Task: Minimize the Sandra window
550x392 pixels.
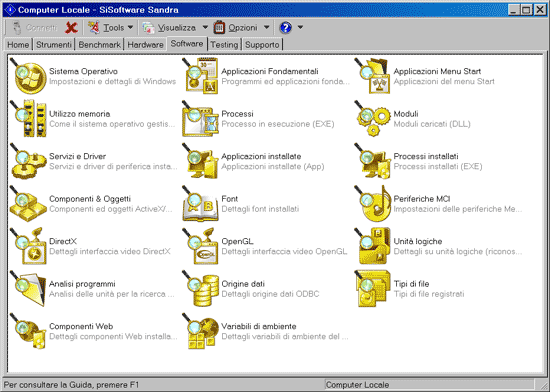Action: (514, 10)
